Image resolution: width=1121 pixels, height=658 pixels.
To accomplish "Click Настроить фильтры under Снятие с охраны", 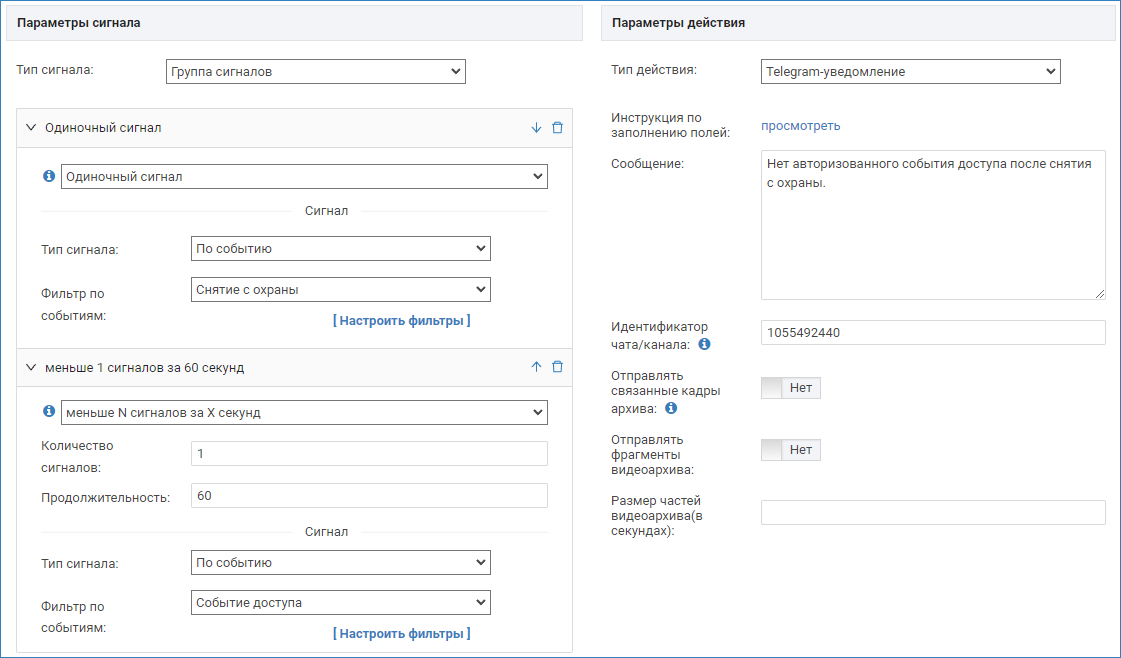I will pos(401,321).
